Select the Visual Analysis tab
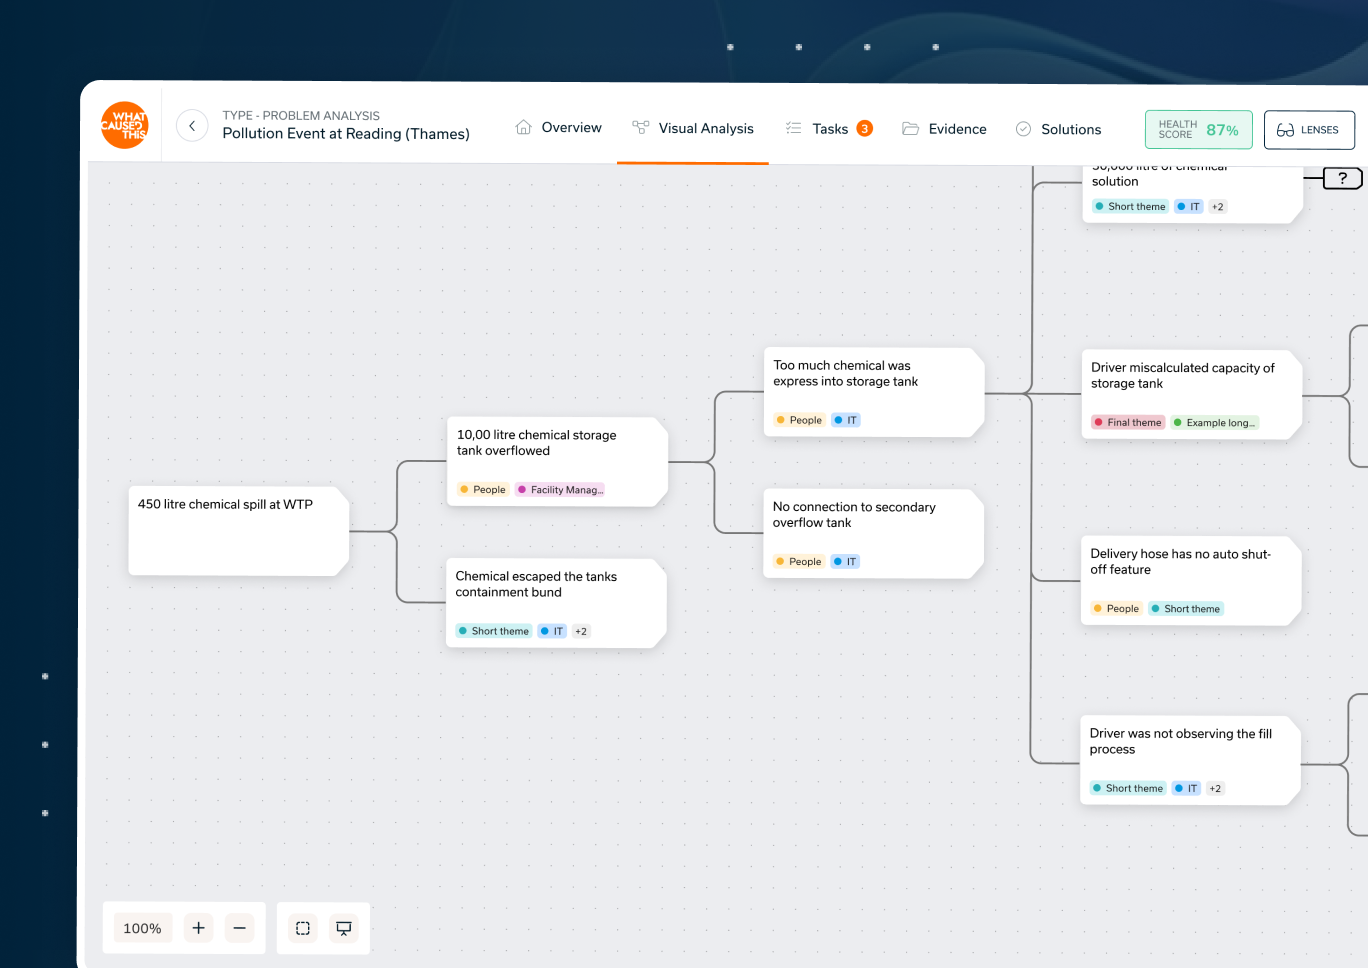1368x968 pixels. coord(693,129)
